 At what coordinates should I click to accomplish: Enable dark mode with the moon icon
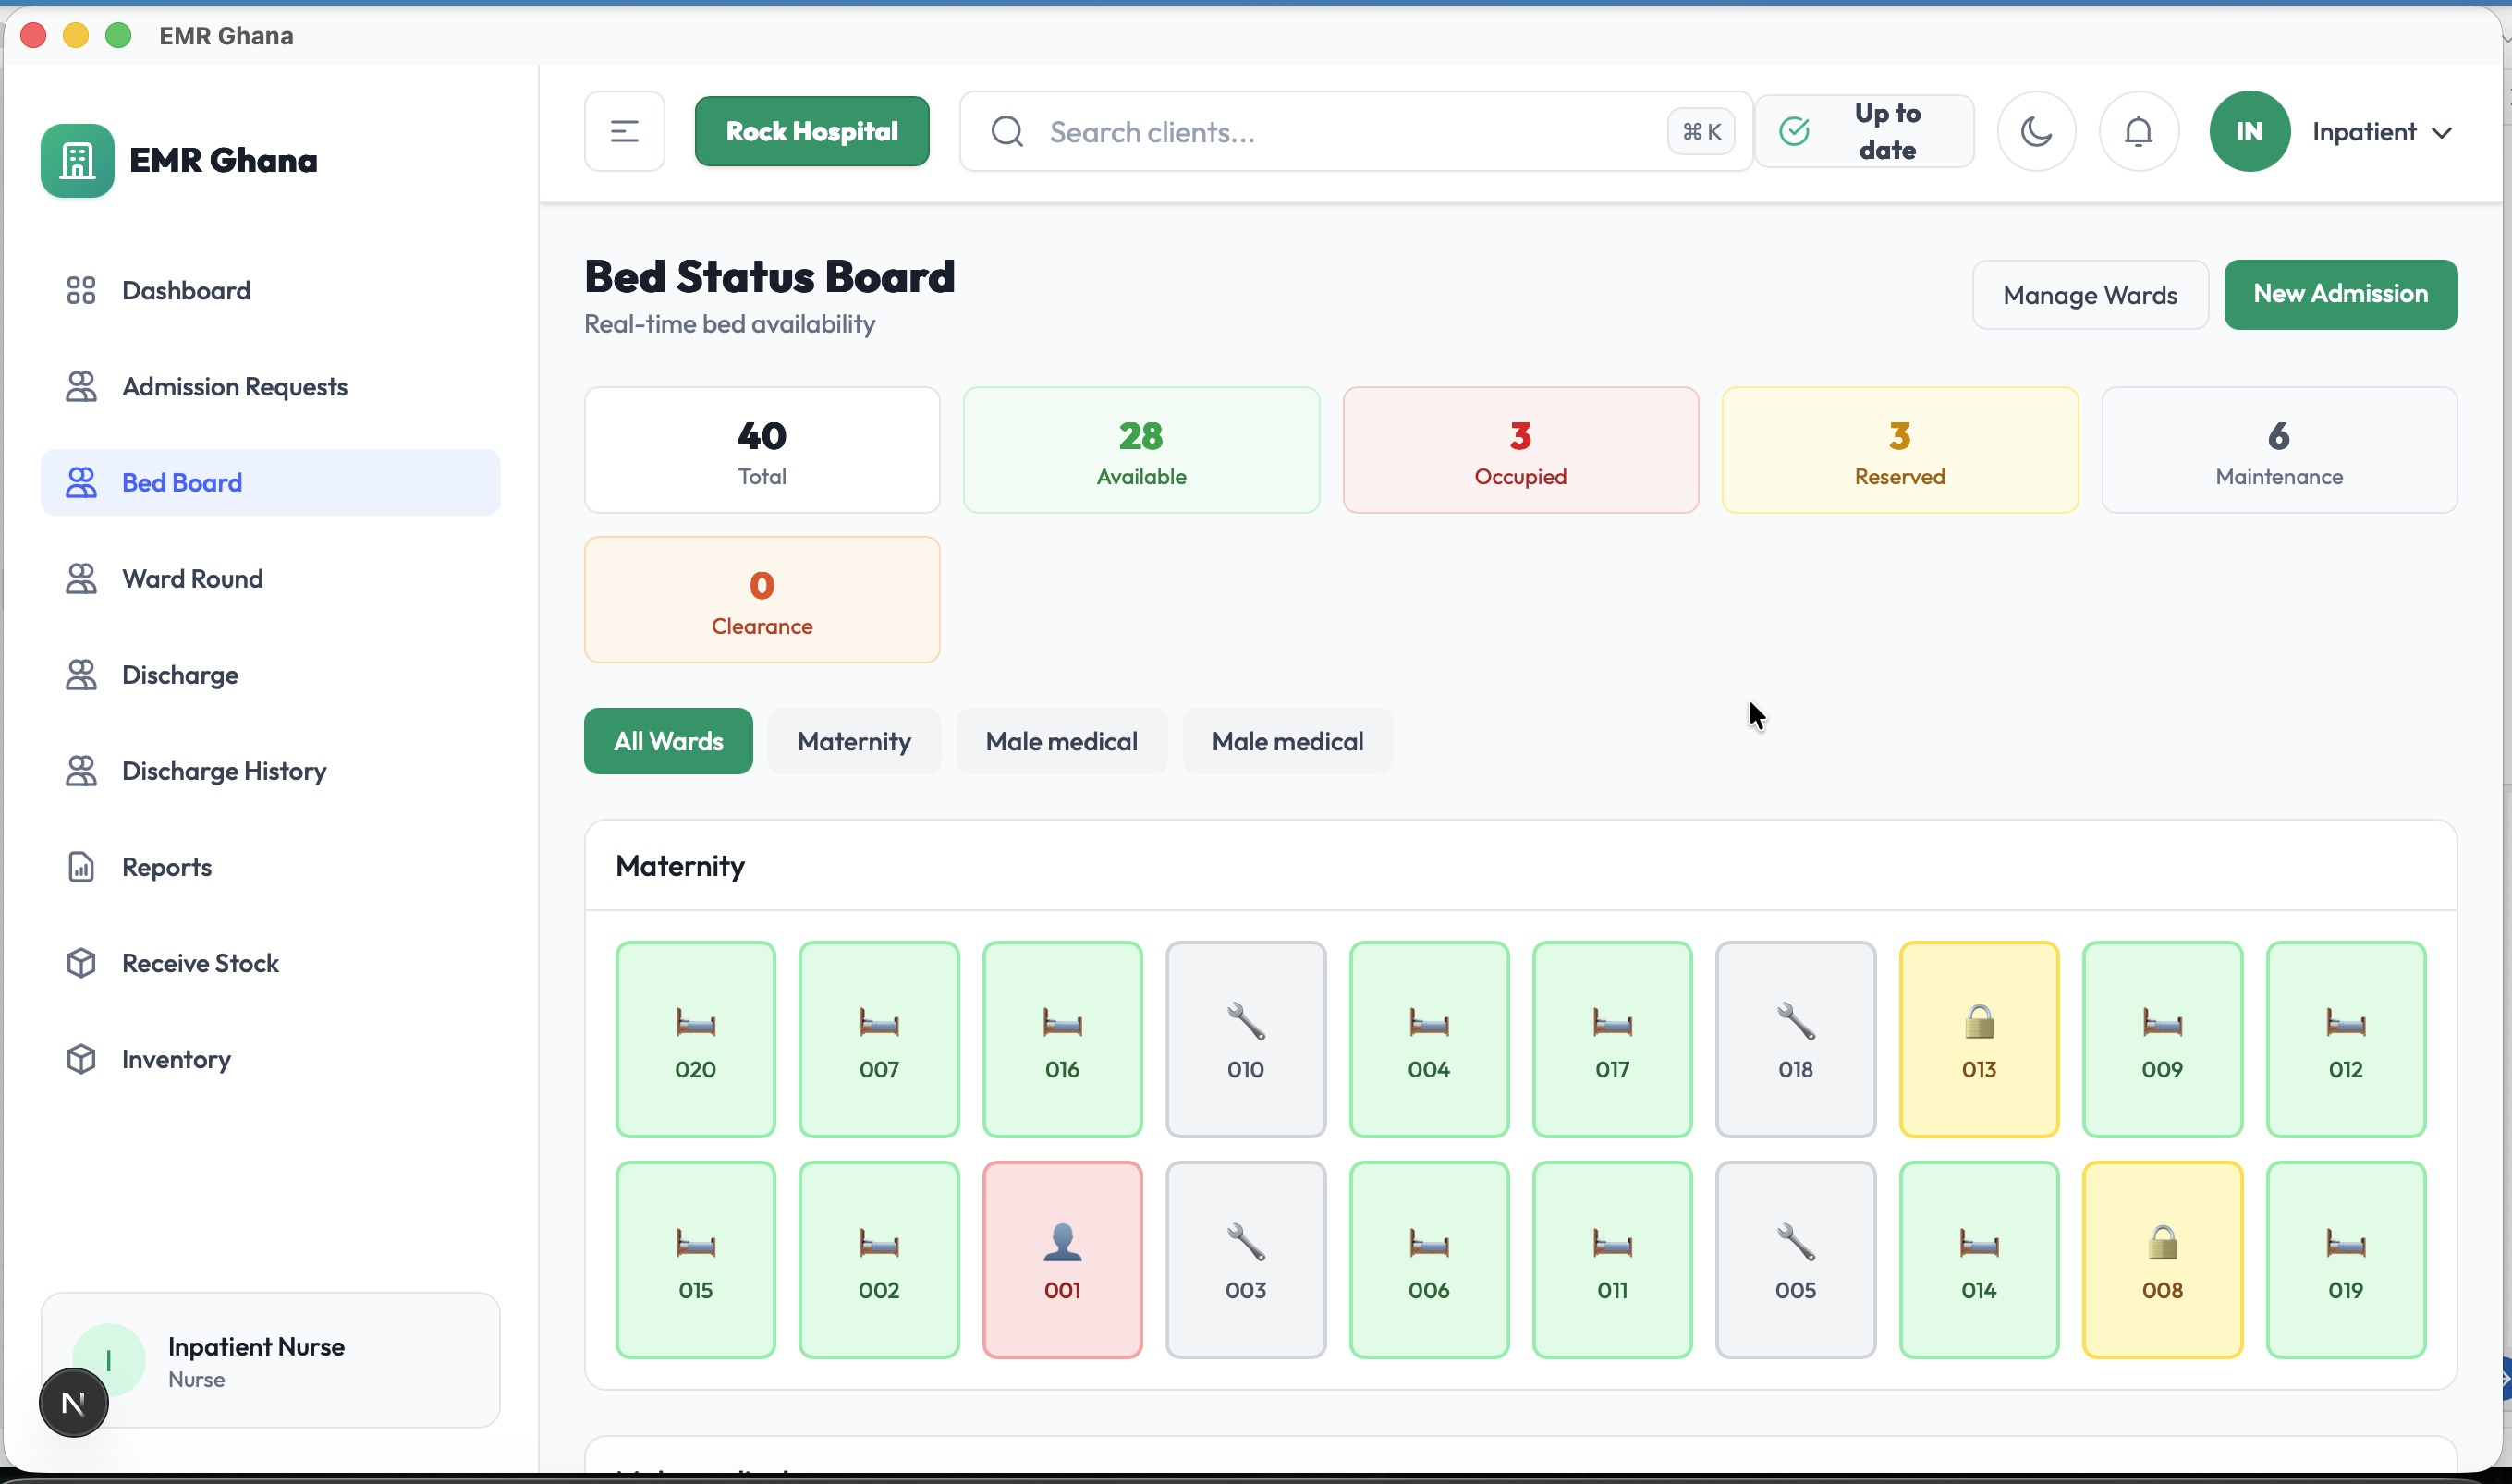click(x=2036, y=131)
